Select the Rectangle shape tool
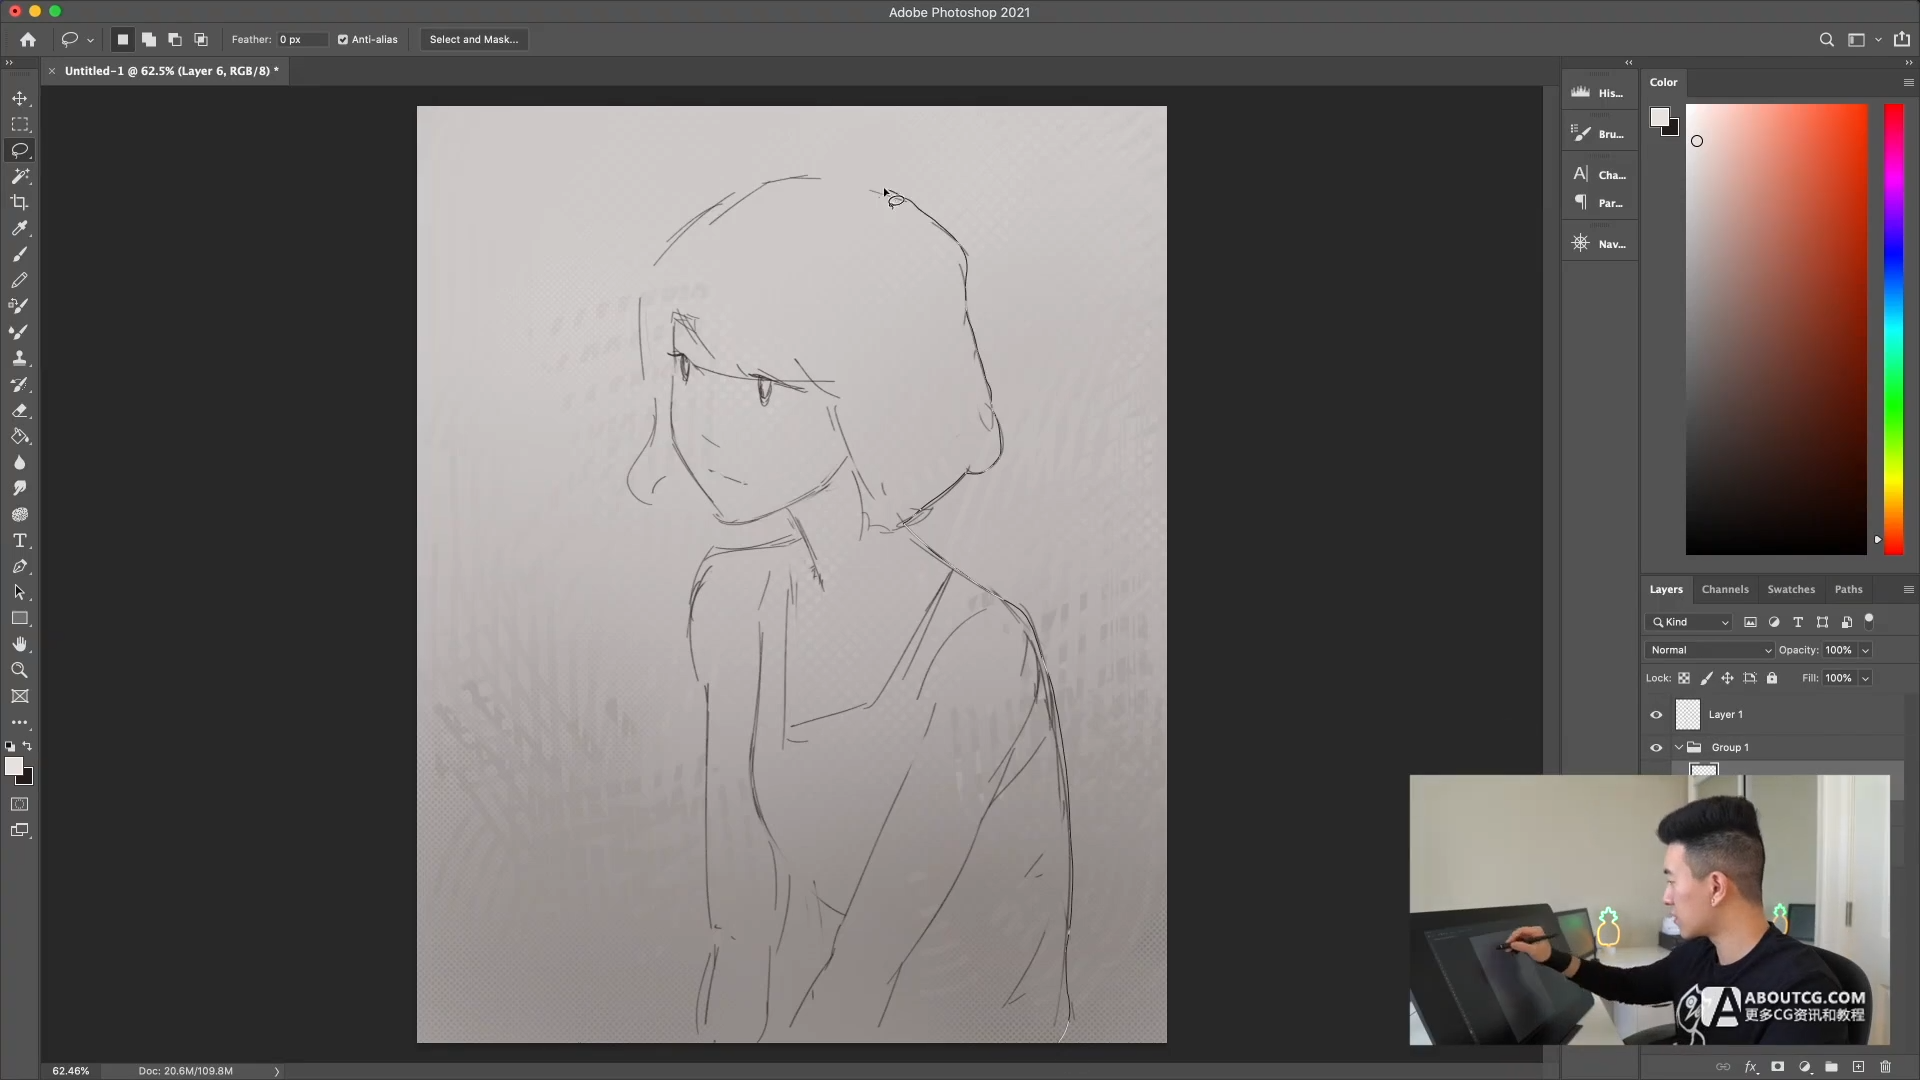The image size is (1920, 1080). (x=20, y=618)
